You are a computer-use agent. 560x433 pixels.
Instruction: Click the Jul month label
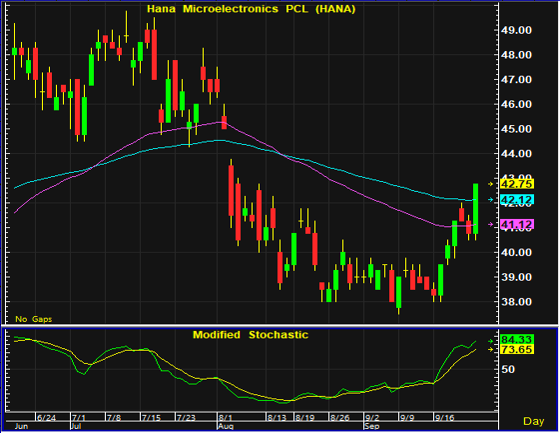coord(76,427)
